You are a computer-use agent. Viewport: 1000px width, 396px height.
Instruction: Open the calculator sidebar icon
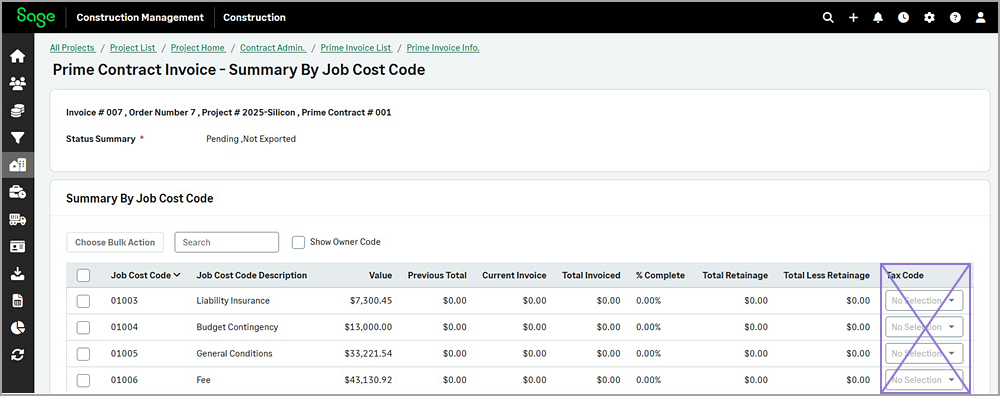point(17,300)
